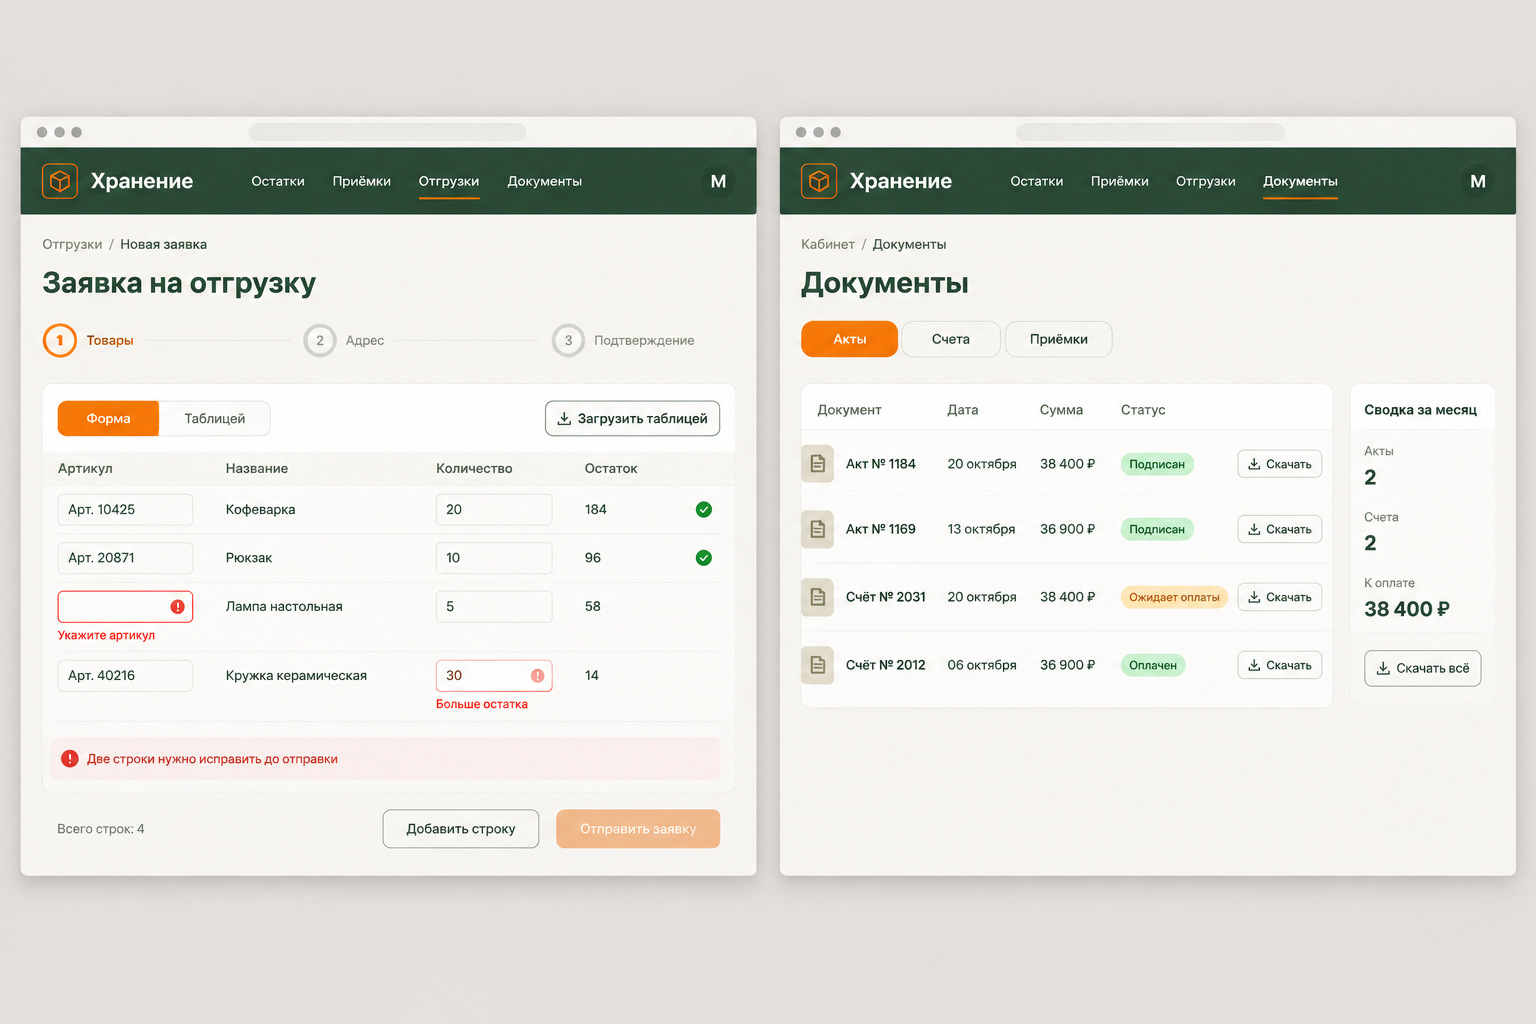This screenshot has height=1024, width=1536.
Task: Click the document icon of Акт № 1169
Action: (817, 529)
